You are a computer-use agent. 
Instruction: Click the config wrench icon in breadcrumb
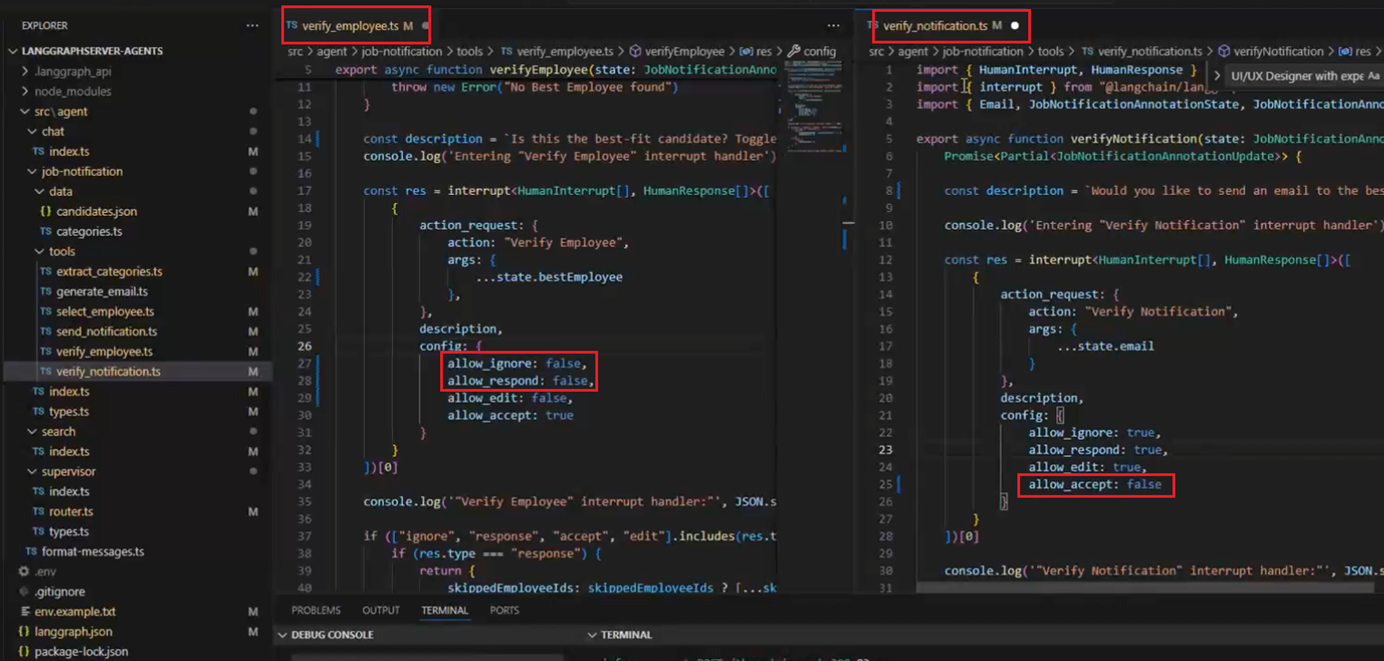point(794,51)
